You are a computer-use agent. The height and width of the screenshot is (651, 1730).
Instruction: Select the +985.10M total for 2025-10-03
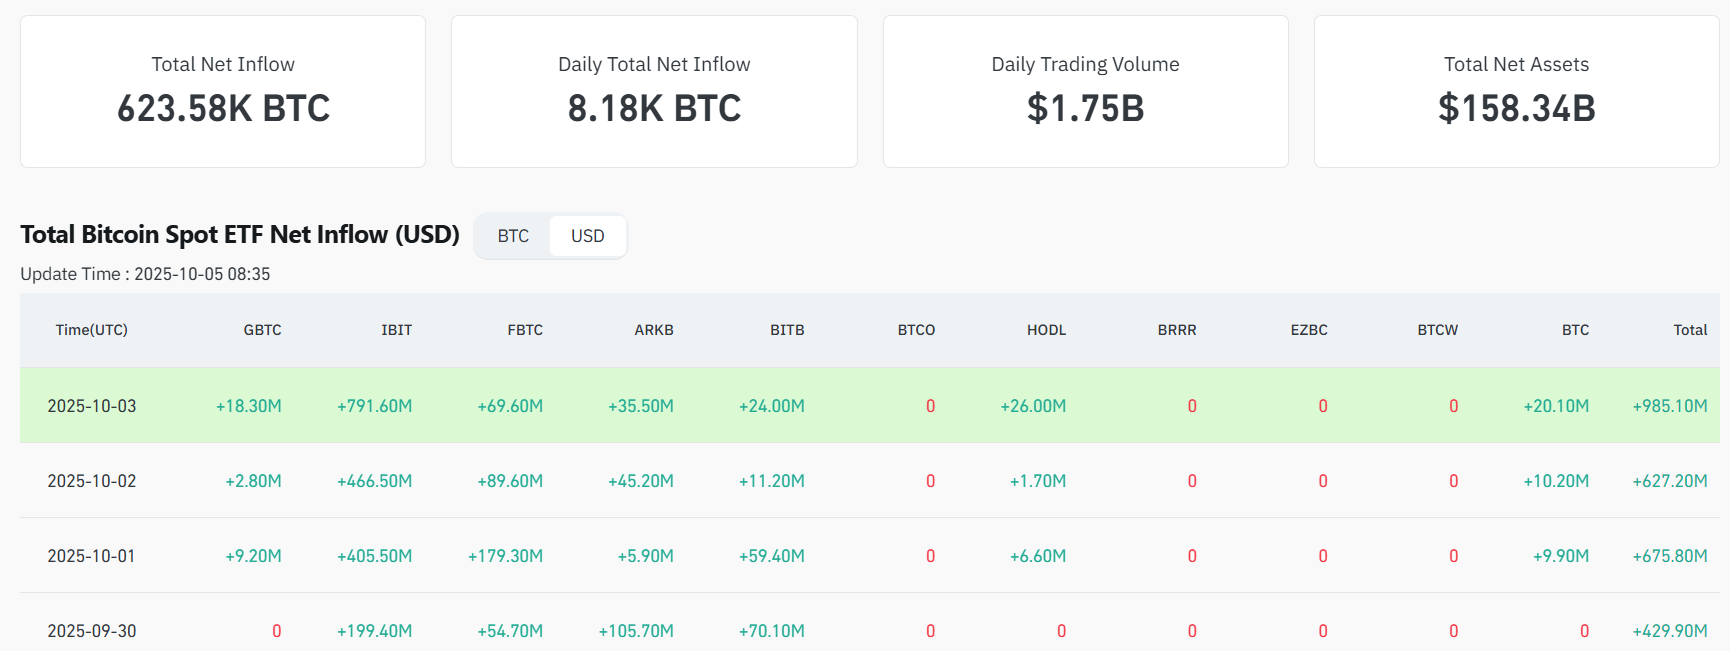(1670, 406)
